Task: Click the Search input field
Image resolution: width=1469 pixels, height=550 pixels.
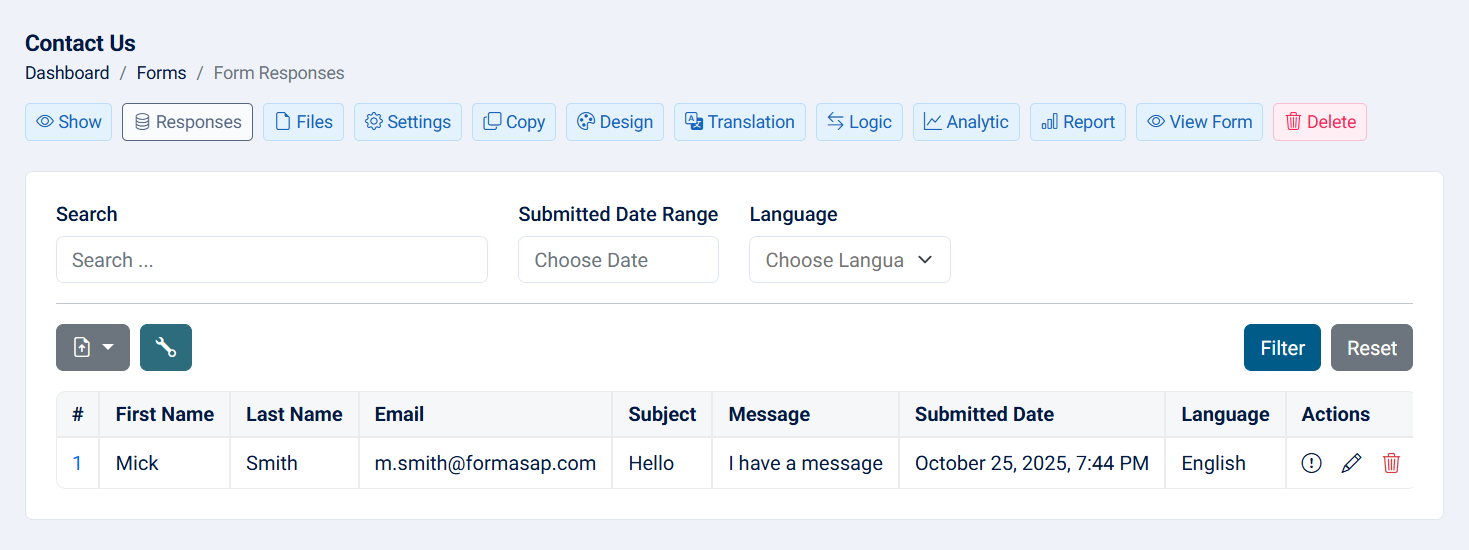Action: point(271,260)
